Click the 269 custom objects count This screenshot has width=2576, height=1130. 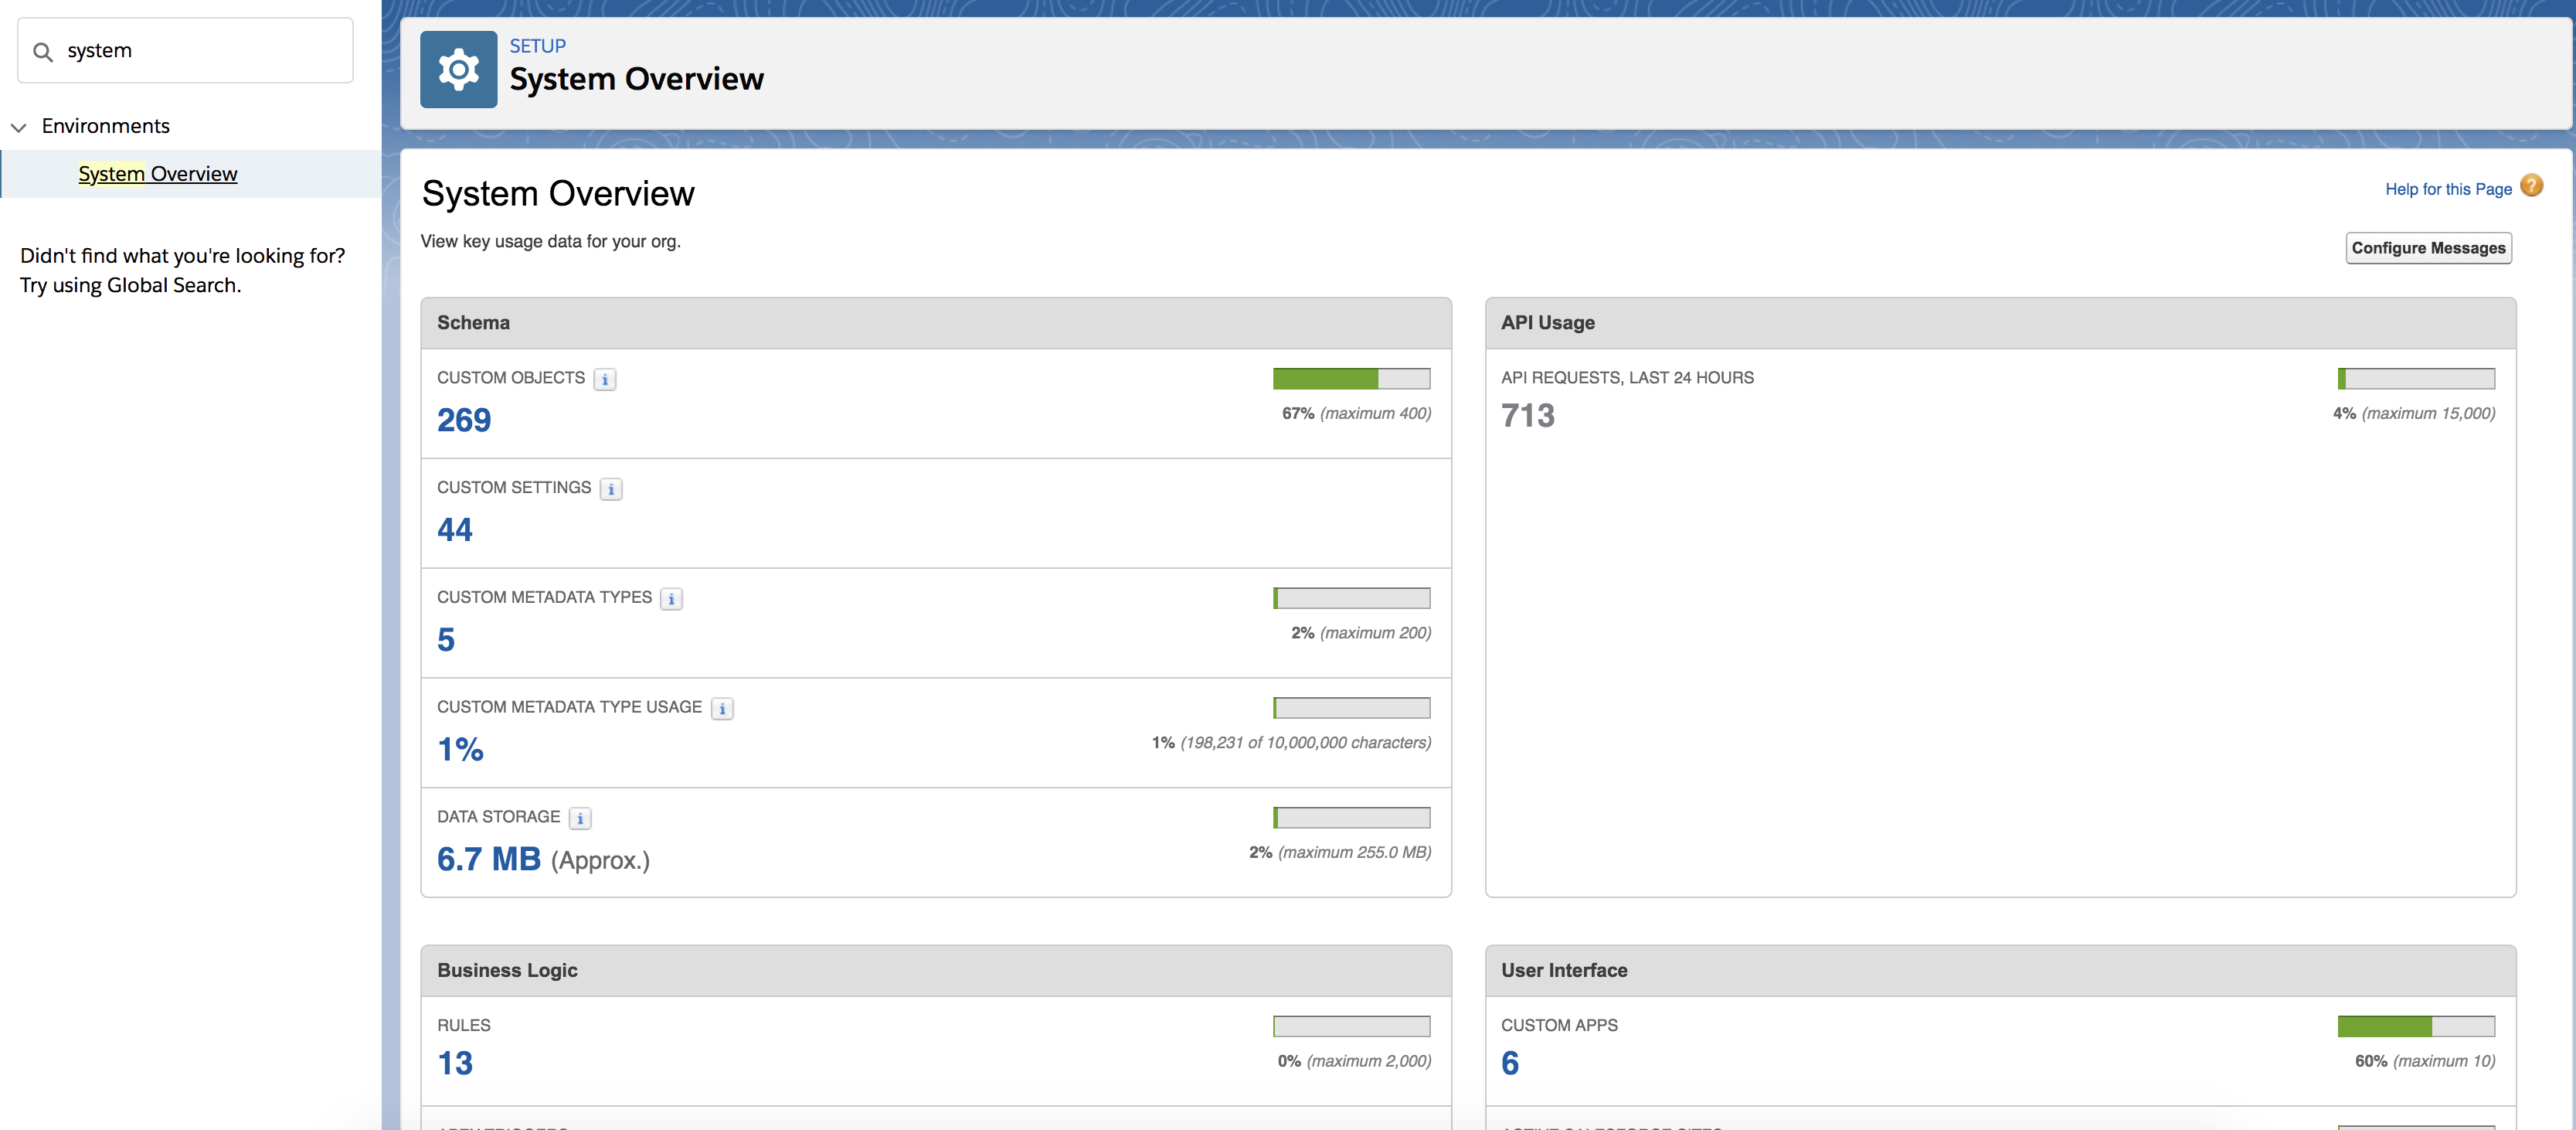tap(464, 420)
